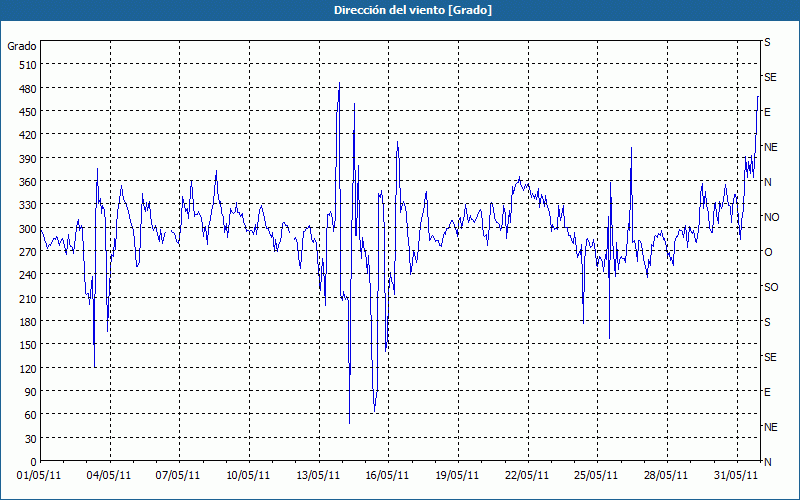Click the 60 degree axis label
Image resolution: width=800 pixels, height=500 pixels.
click(31, 415)
